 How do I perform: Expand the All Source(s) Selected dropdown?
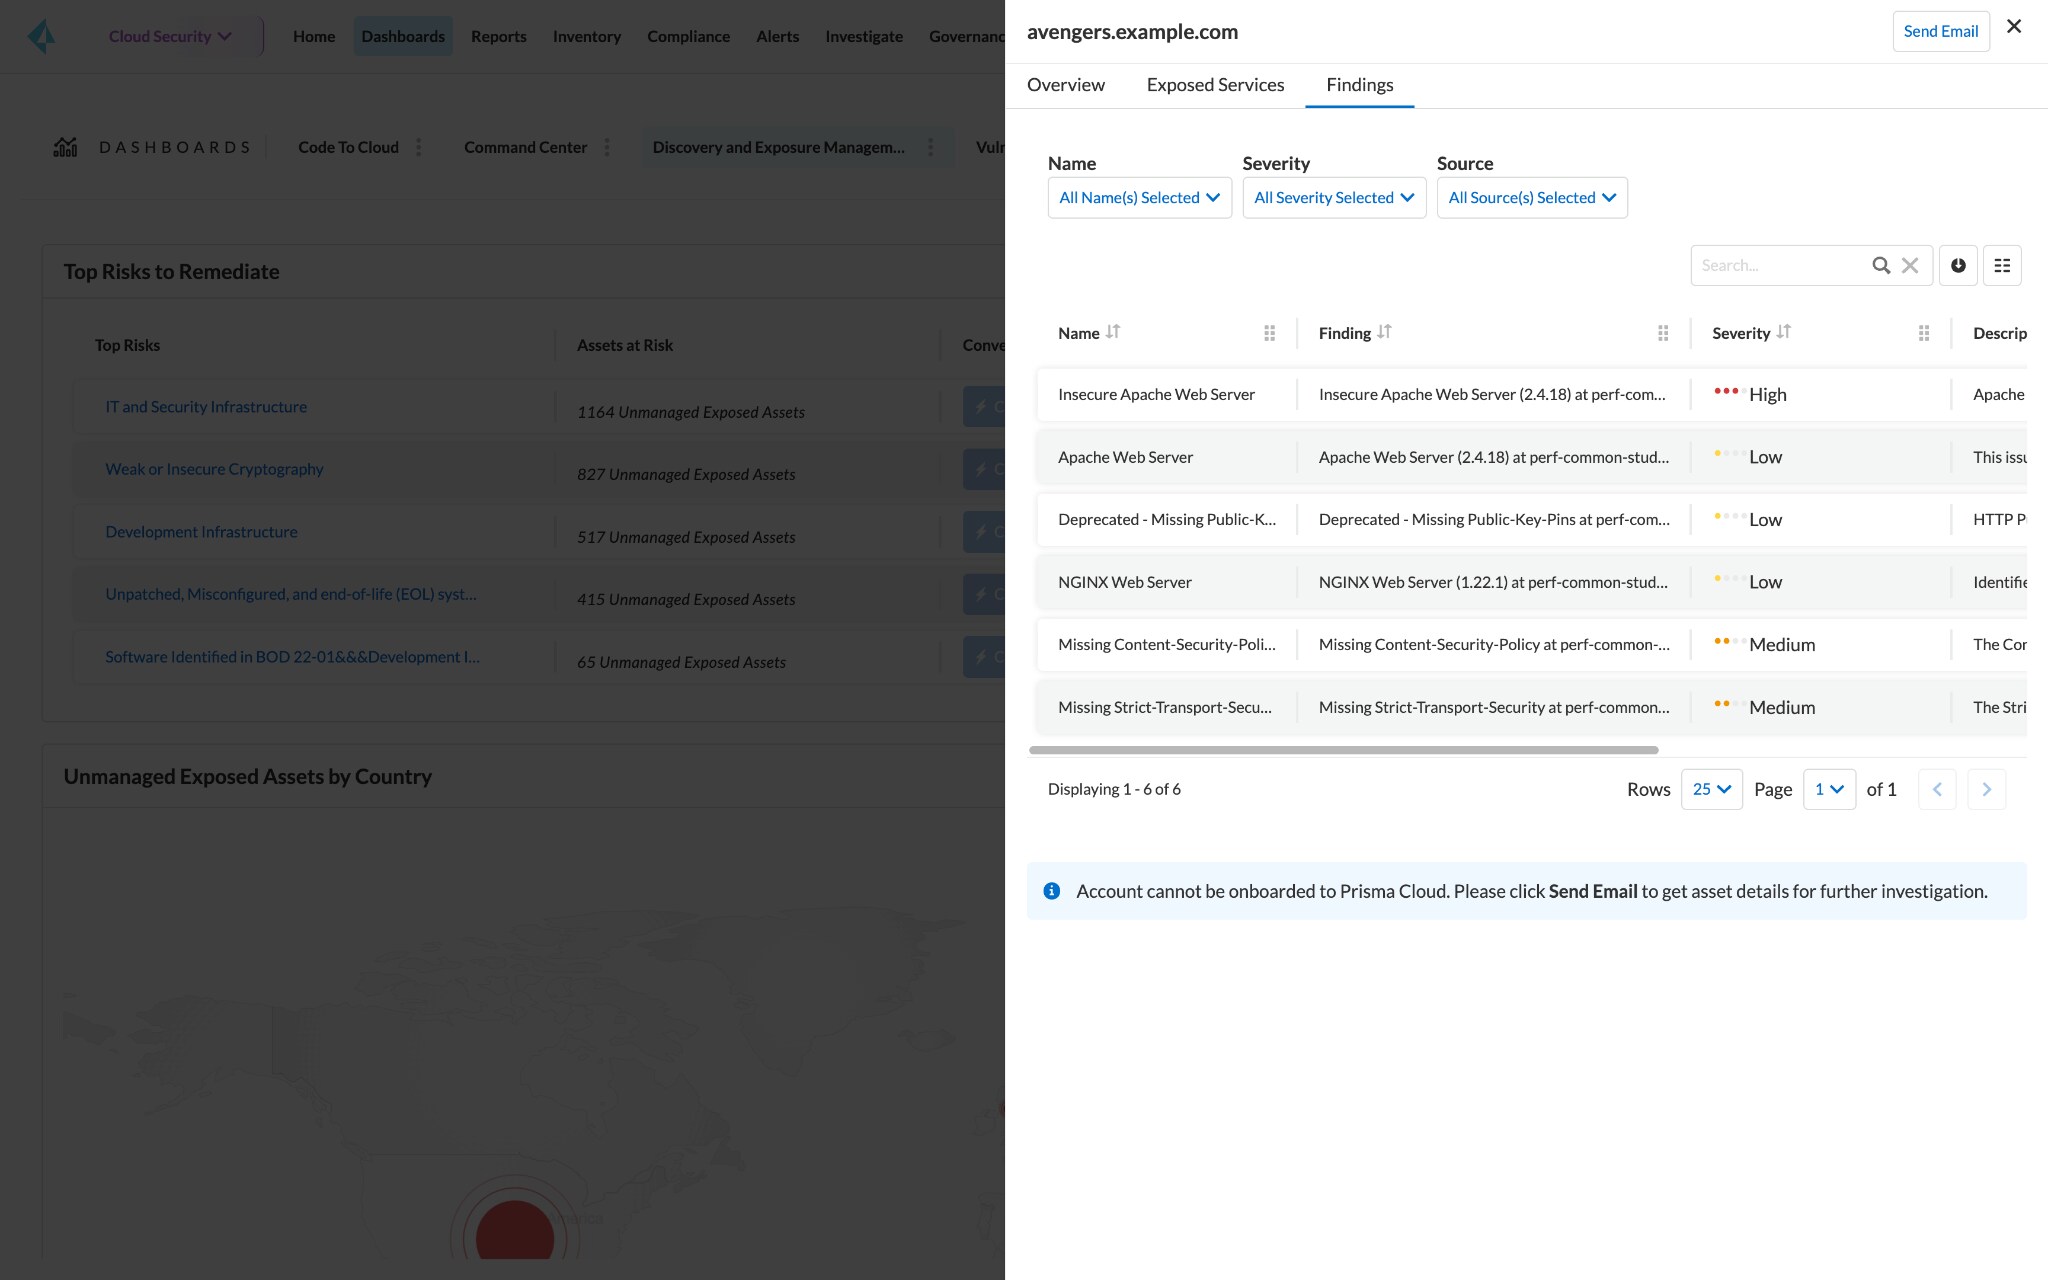(1532, 198)
